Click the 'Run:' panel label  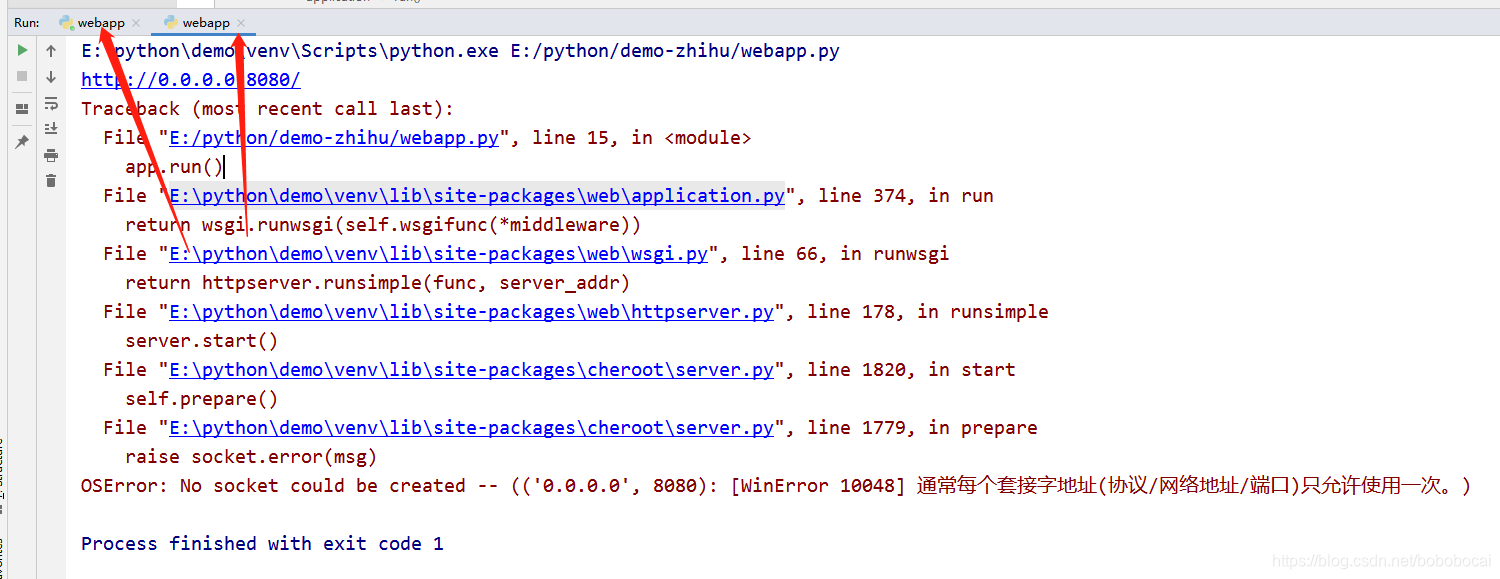pos(27,22)
